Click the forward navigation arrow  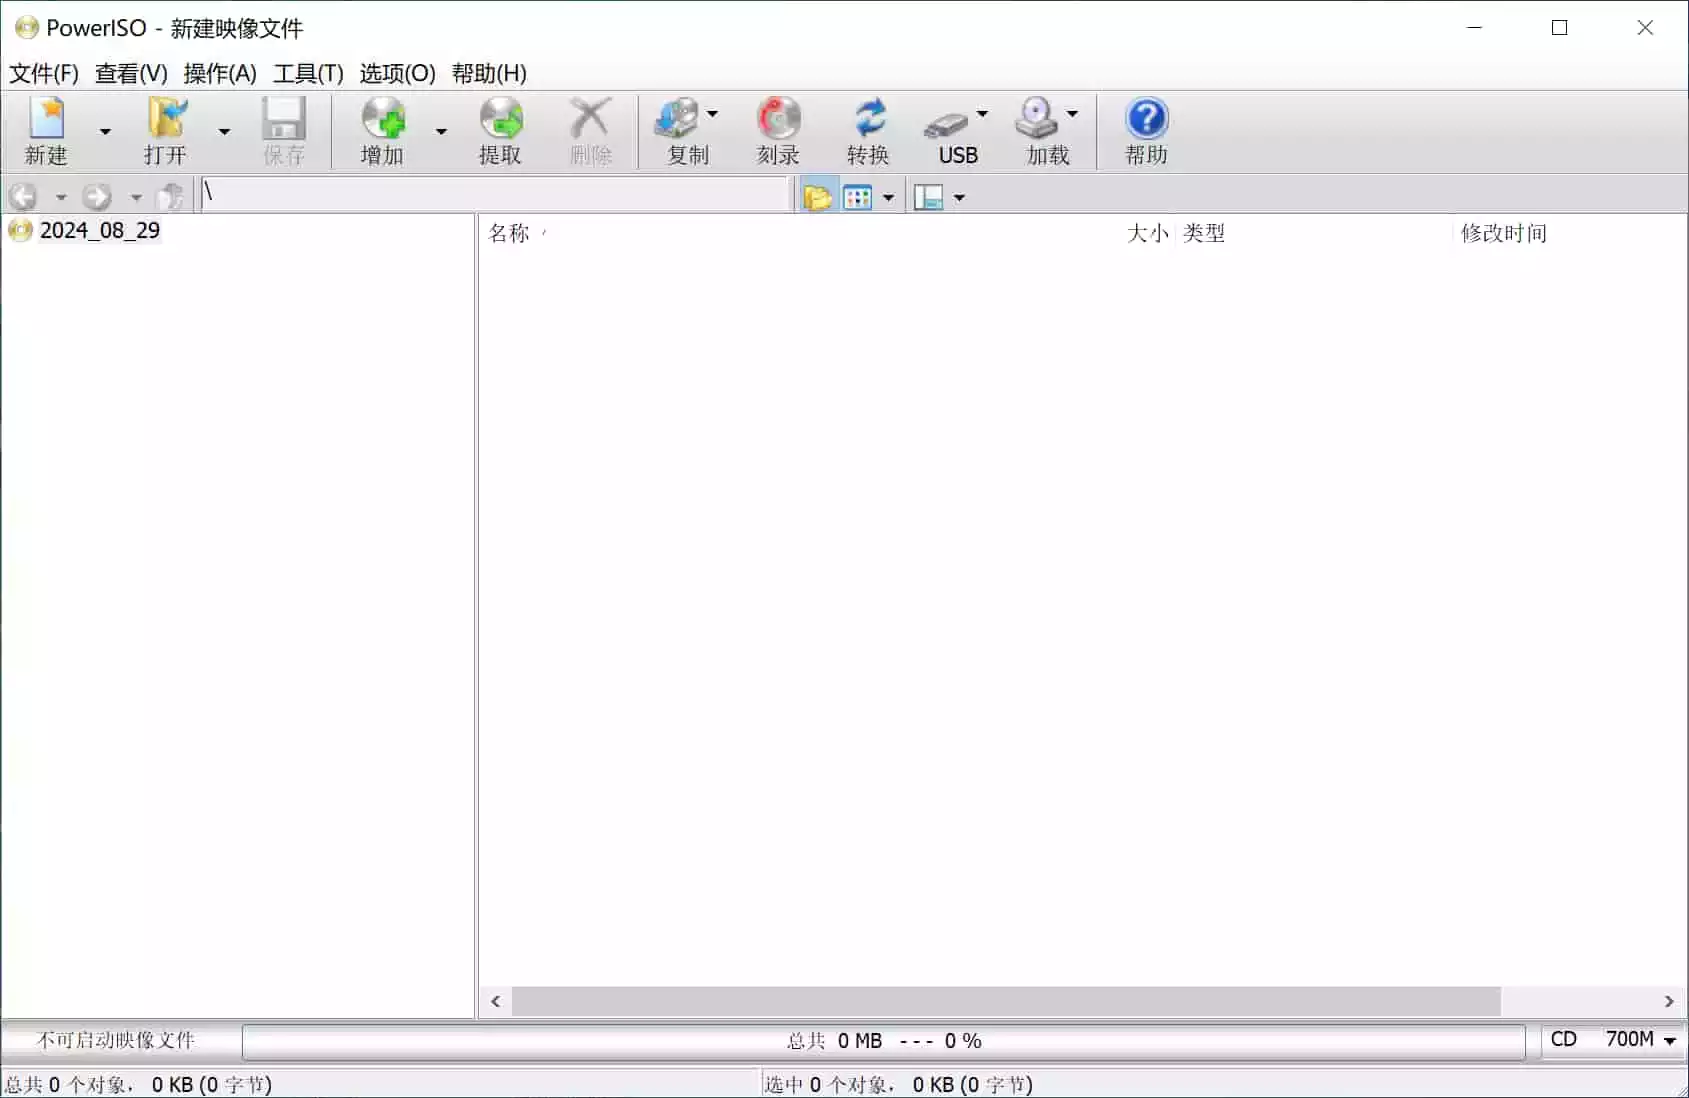pyautogui.click(x=97, y=196)
